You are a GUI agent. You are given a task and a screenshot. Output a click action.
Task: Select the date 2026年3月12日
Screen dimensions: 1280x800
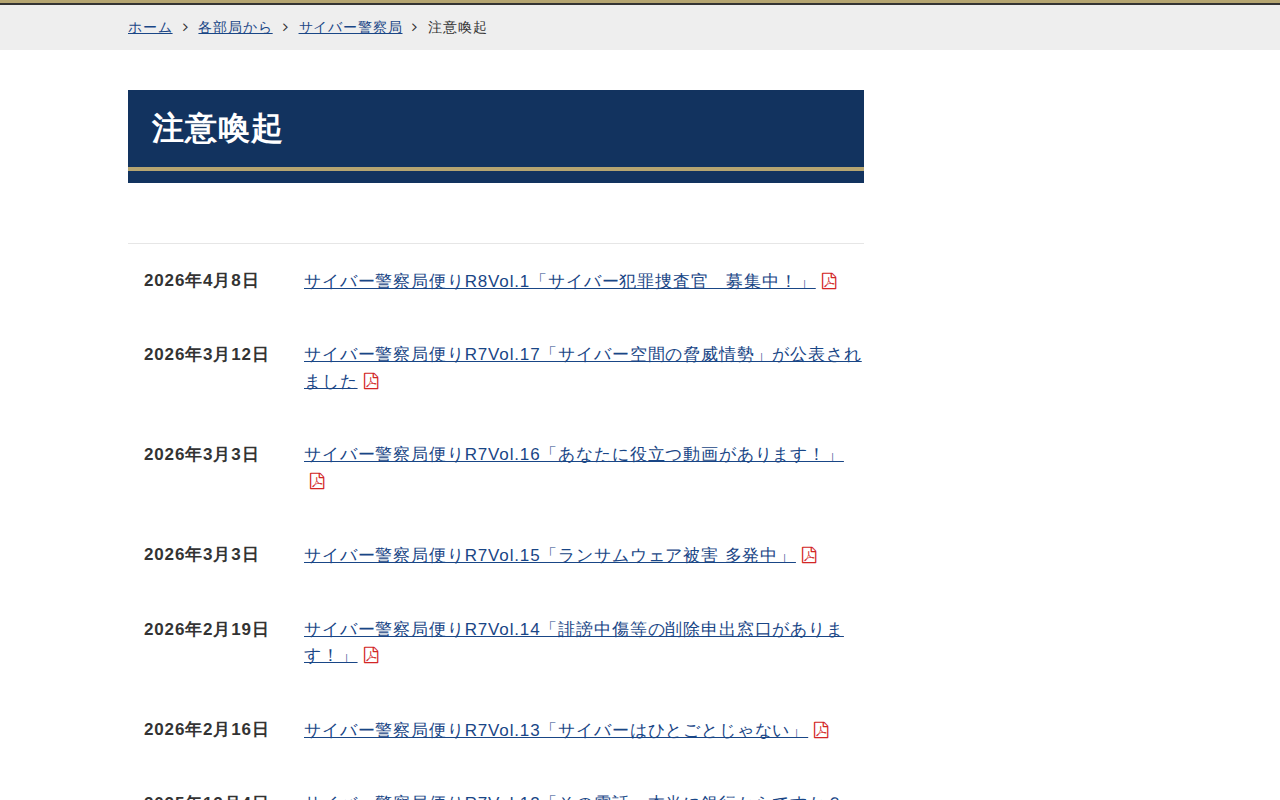pyautogui.click(x=206, y=355)
